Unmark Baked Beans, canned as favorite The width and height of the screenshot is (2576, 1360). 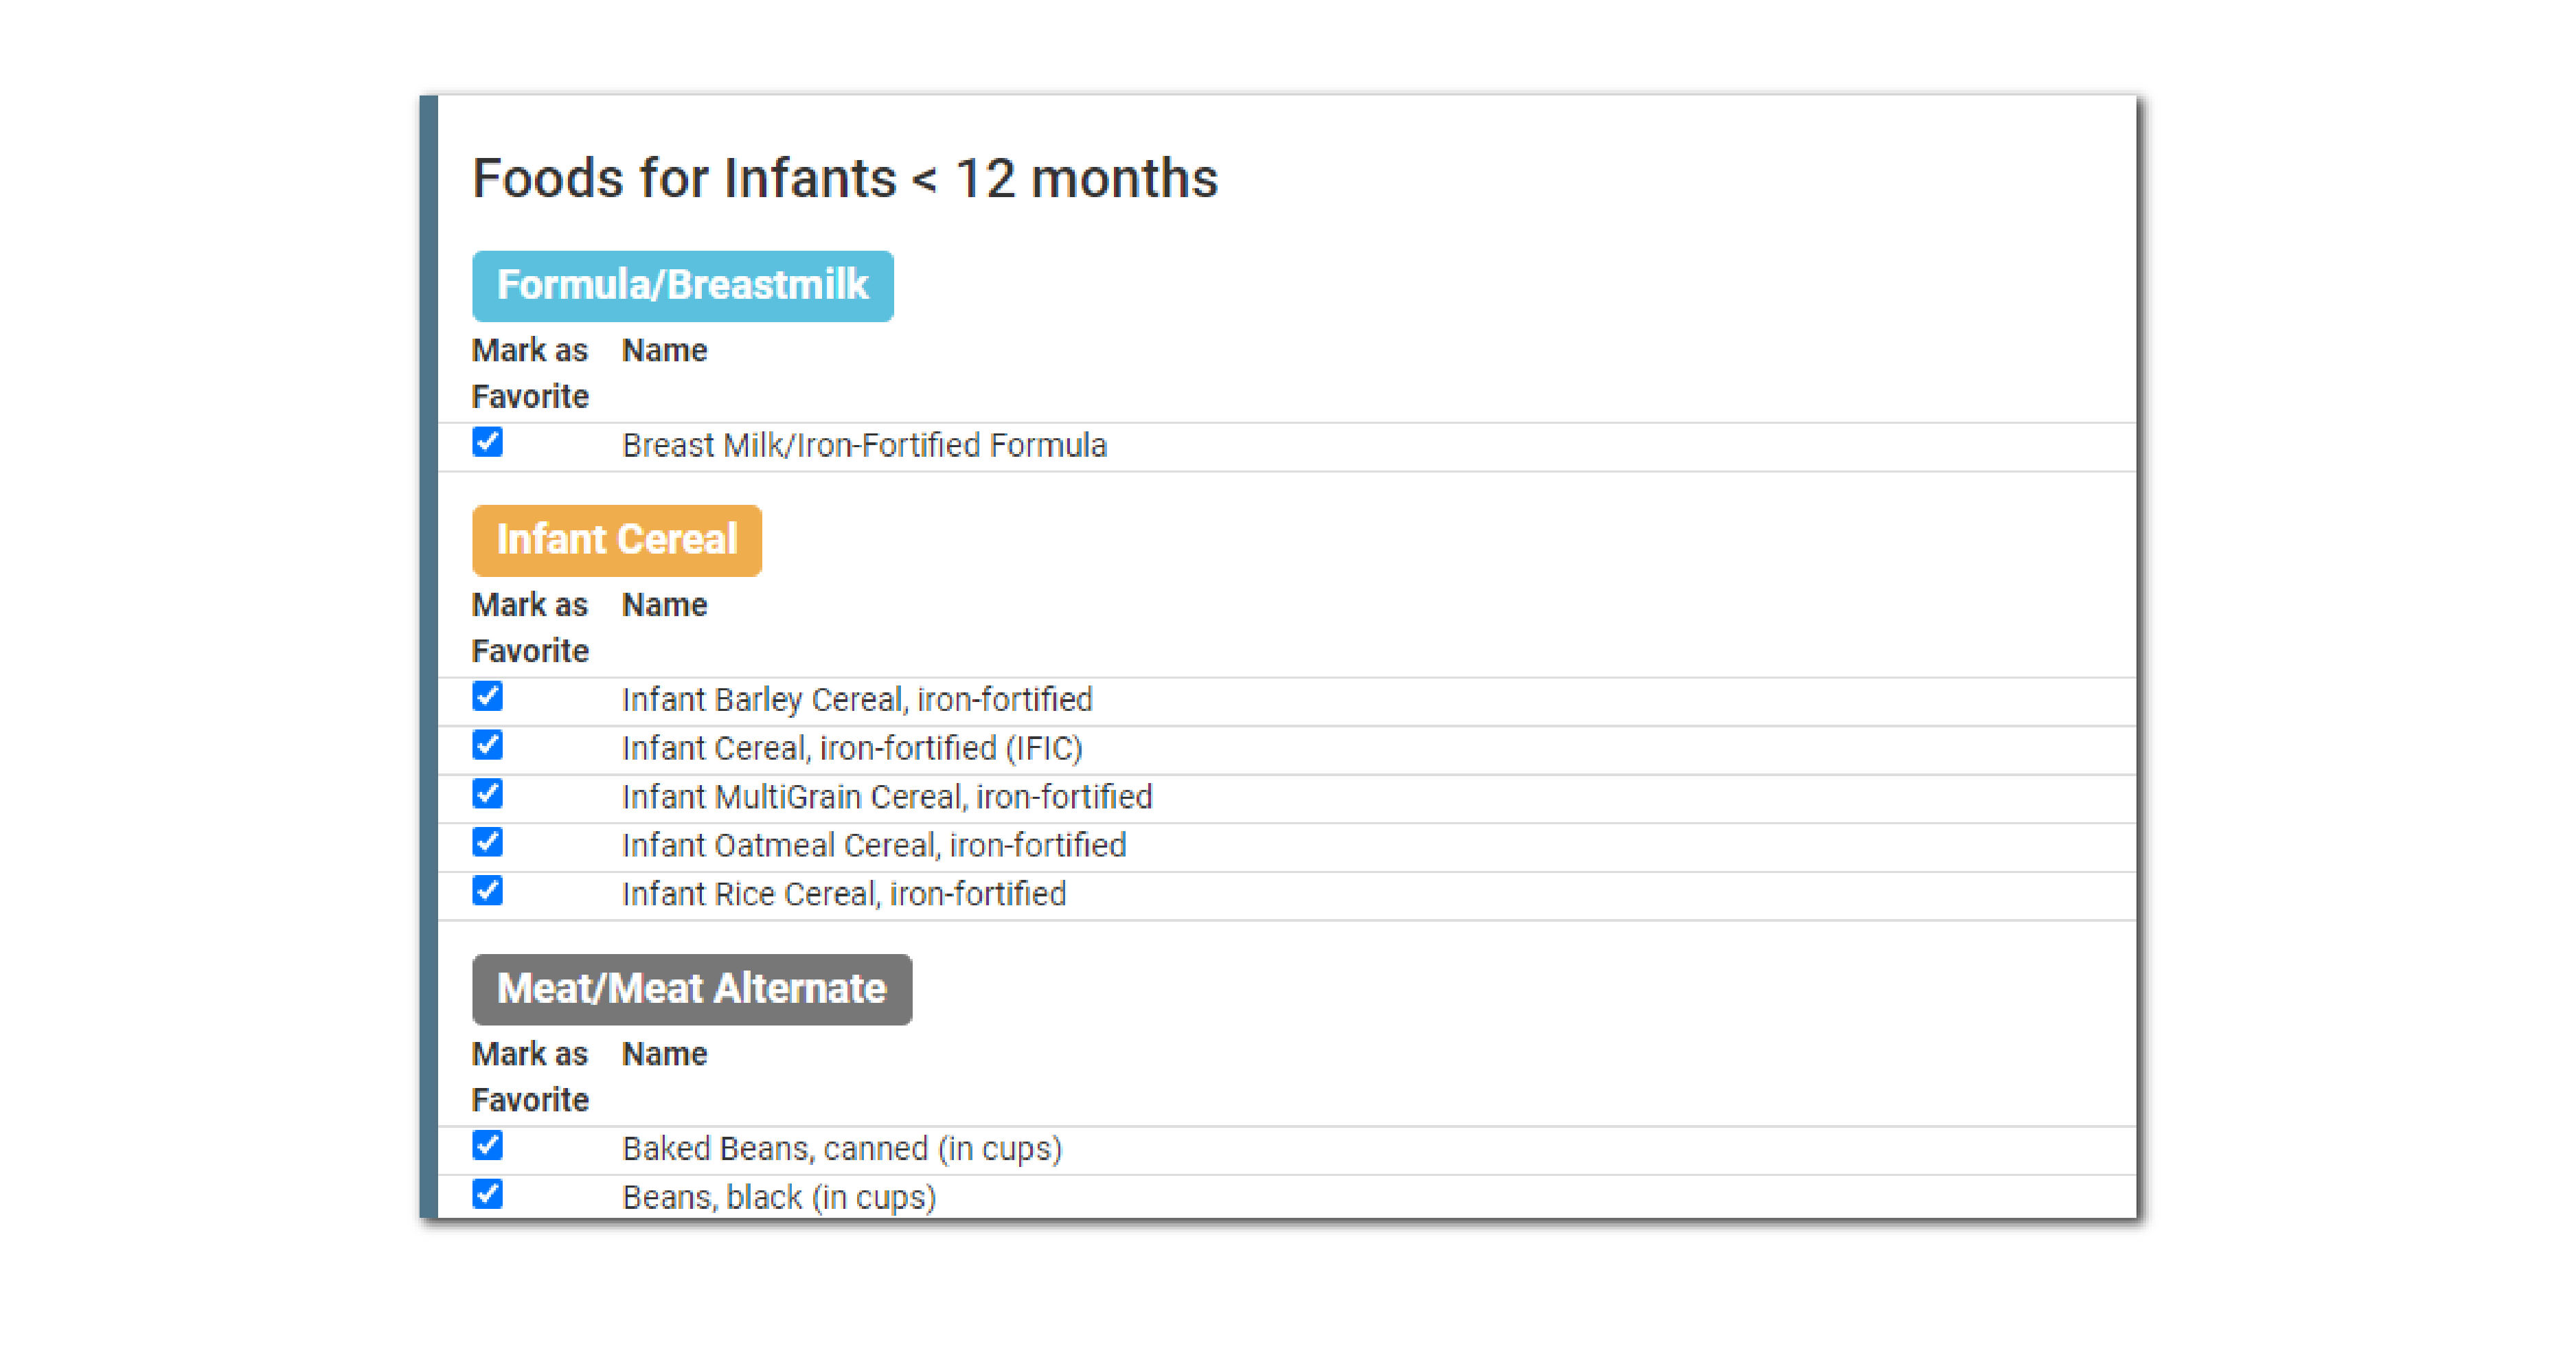[x=488, y=1145]
